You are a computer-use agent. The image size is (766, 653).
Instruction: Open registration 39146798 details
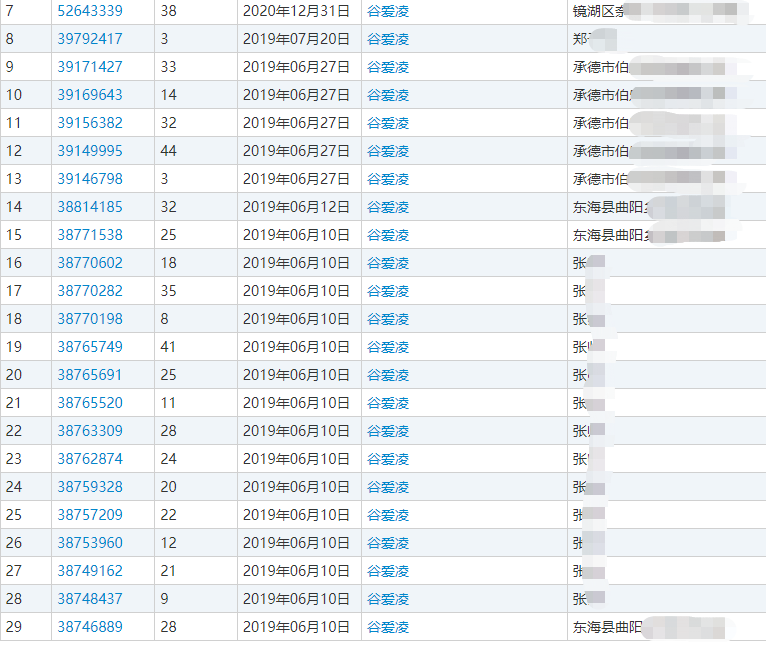pyautogui.click(x=90, y=179)
